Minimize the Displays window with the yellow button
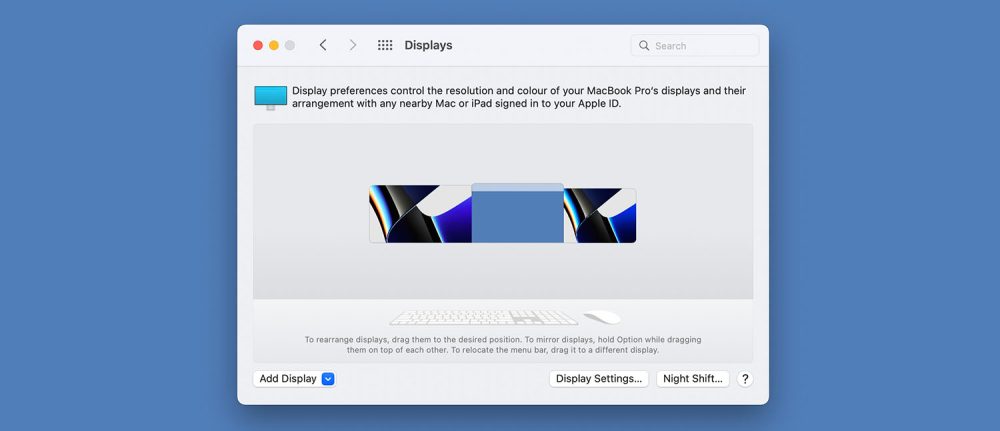Image resolution: width=1000 pixels, height=431 pixels. 274,45
